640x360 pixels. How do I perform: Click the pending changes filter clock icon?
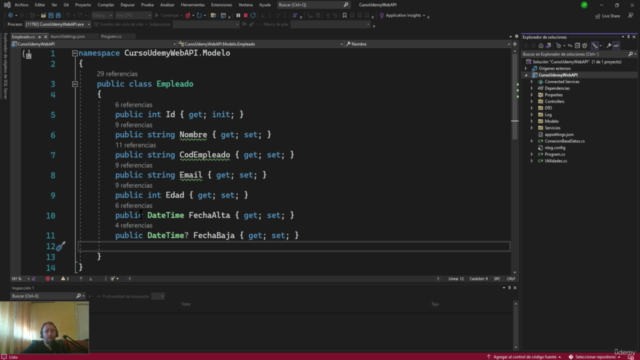pos(558,46)
